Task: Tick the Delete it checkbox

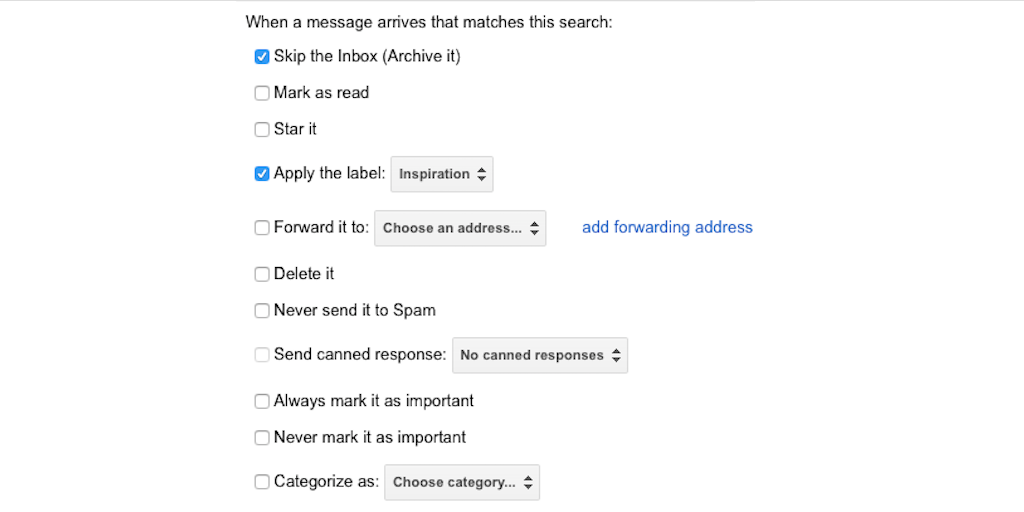Action: (262, 274)
